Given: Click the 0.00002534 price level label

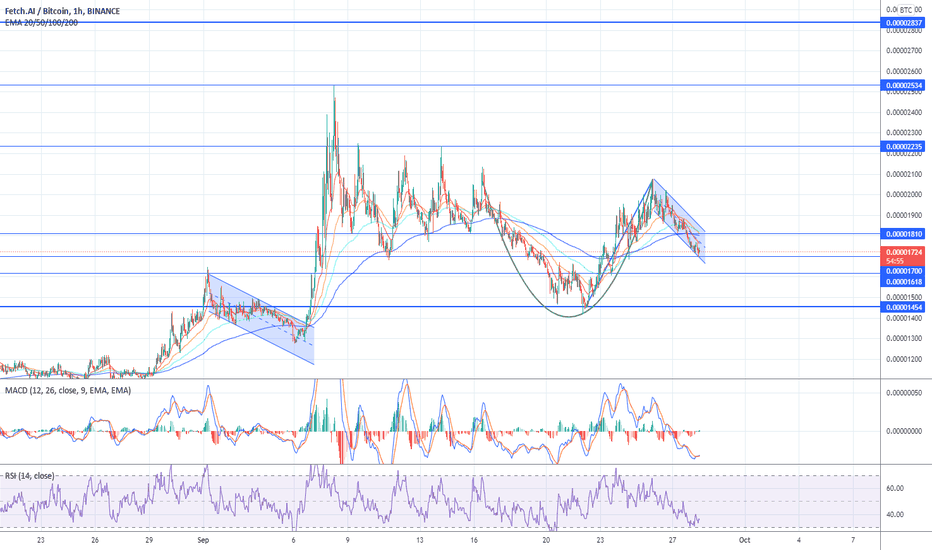Looking at the screenshot, I should tap(903, 86).
